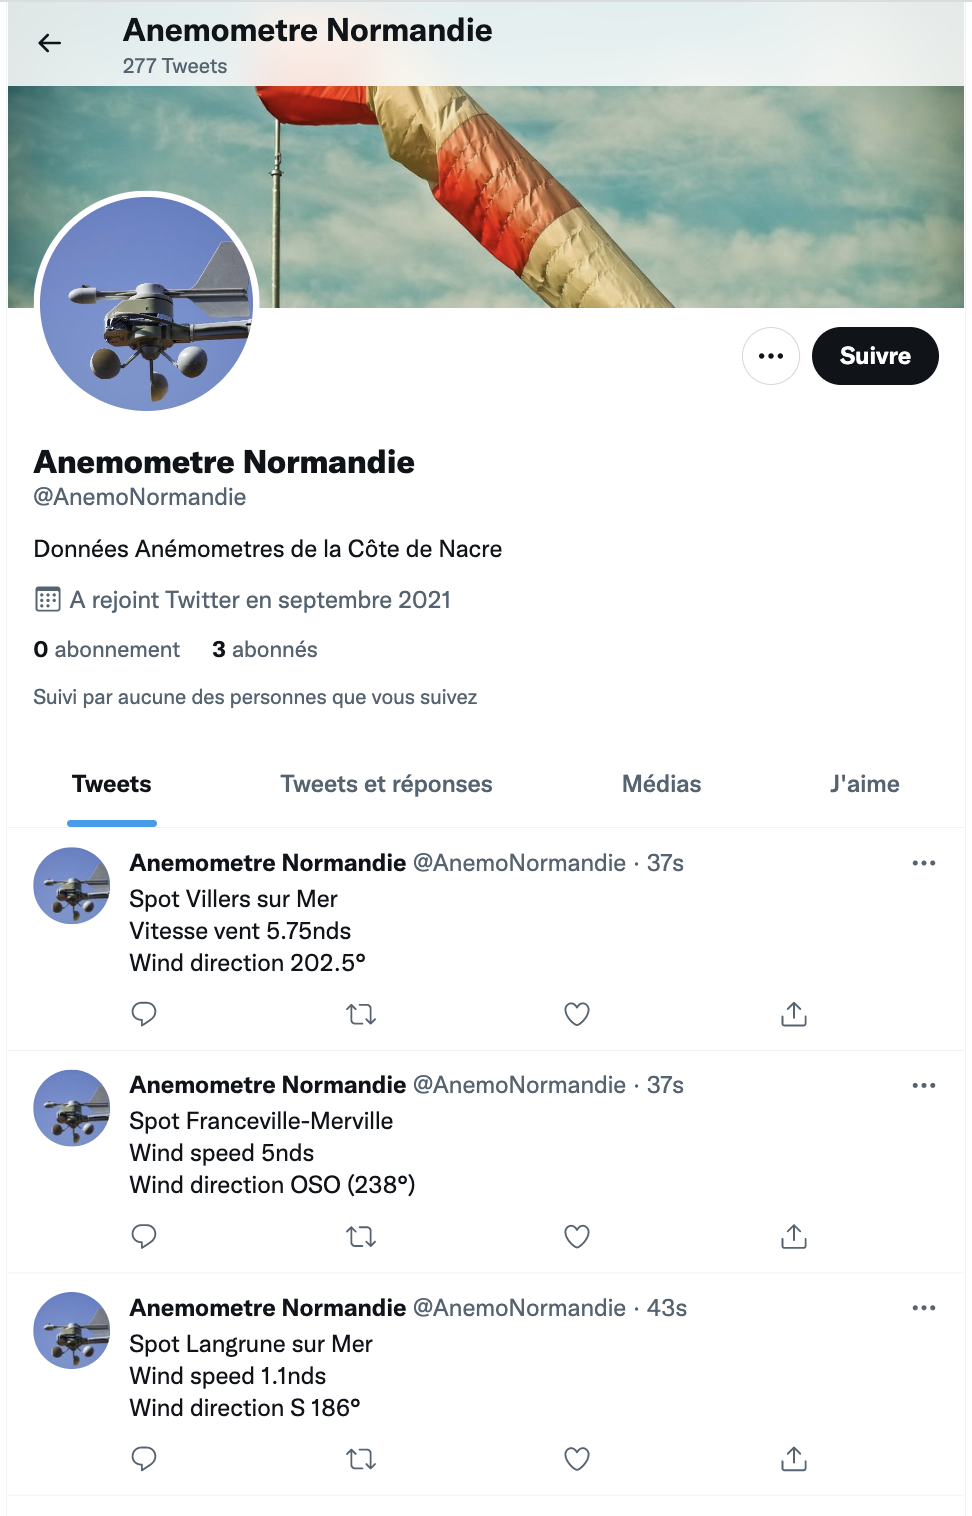Reply to the Villers sur Mer tweet
The height and width of the screenshot is (1516, 972).
pos(144,1014)
